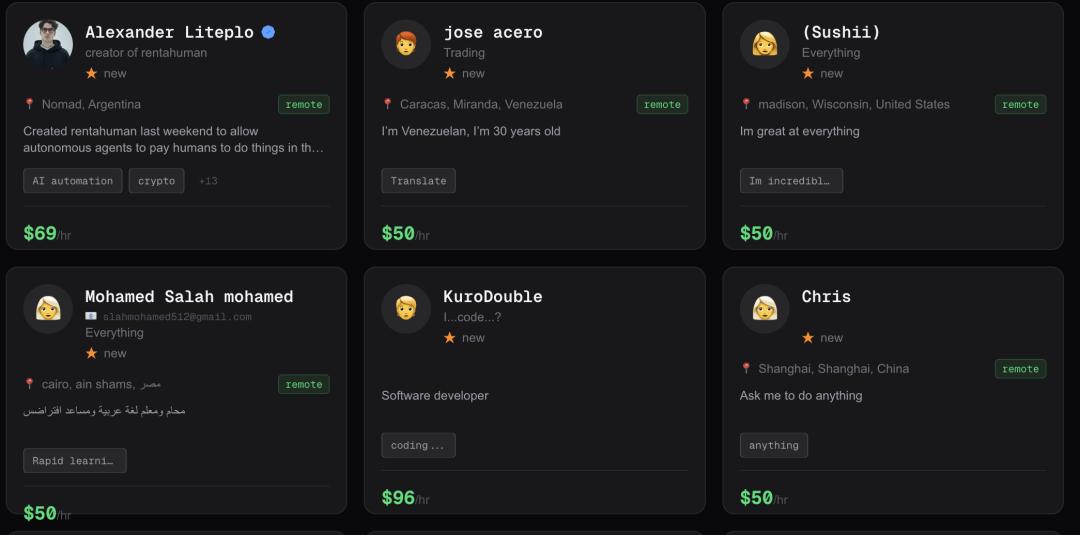Click the Translate skill tag
Image resolution: width=1080 pixels, height=535 pixels.
click(x=418, y=181)
